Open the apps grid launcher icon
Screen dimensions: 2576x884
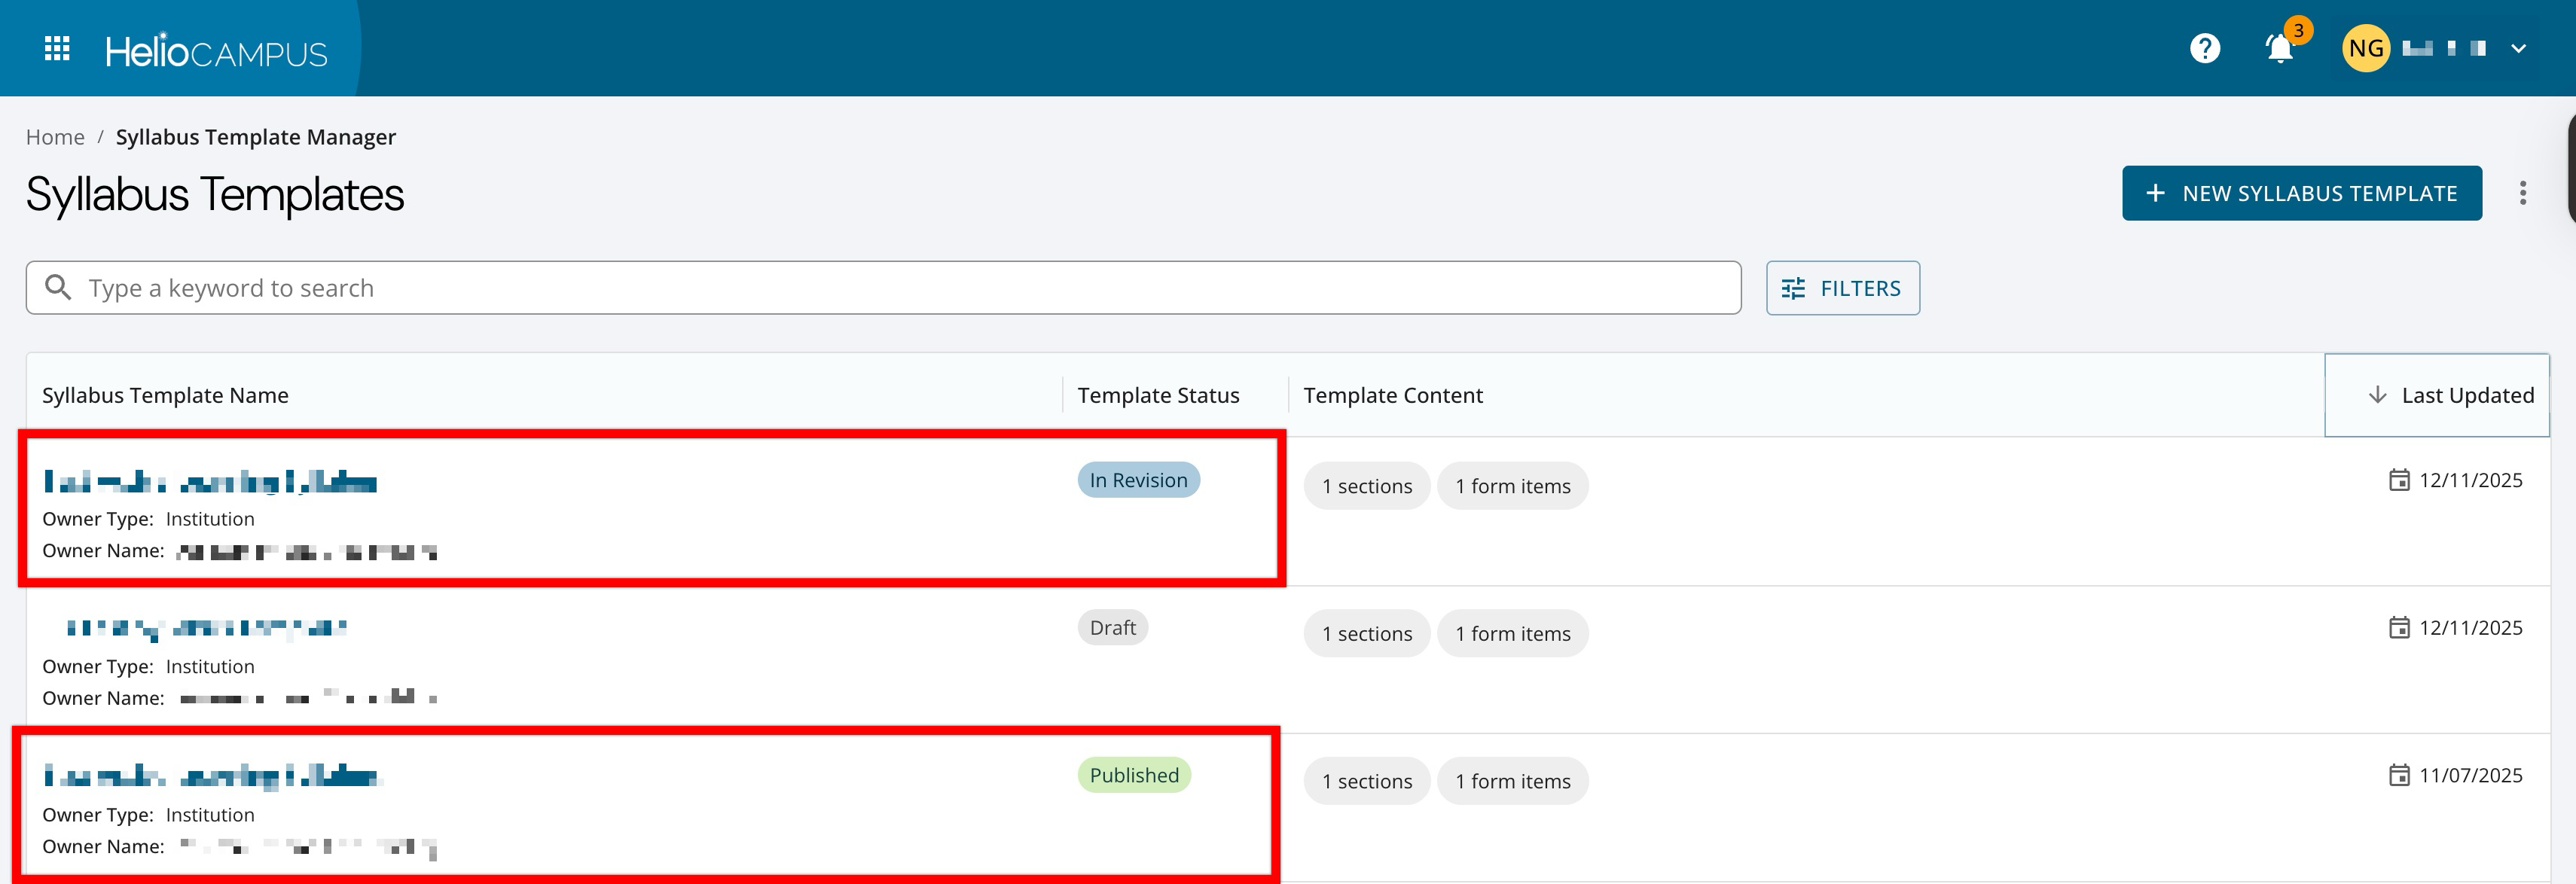pyautogui.click(x=57, y=48)
